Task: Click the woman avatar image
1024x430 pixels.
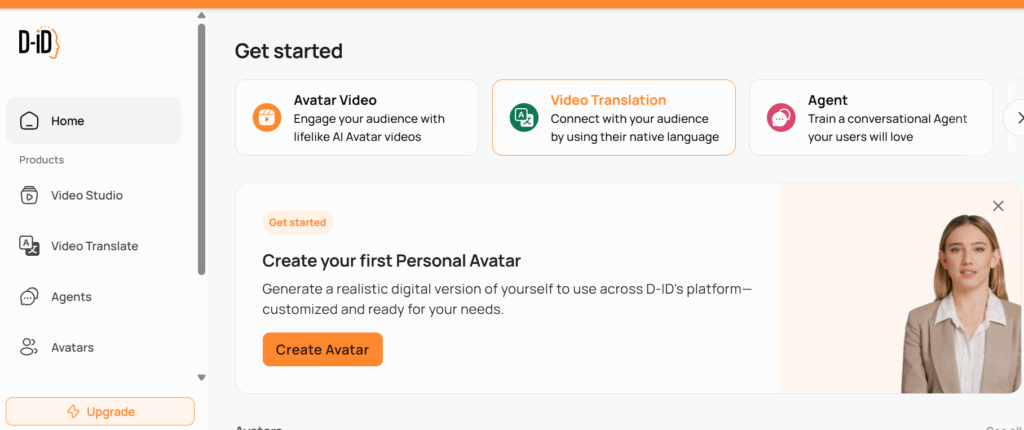Action: [x=961, y=304]
